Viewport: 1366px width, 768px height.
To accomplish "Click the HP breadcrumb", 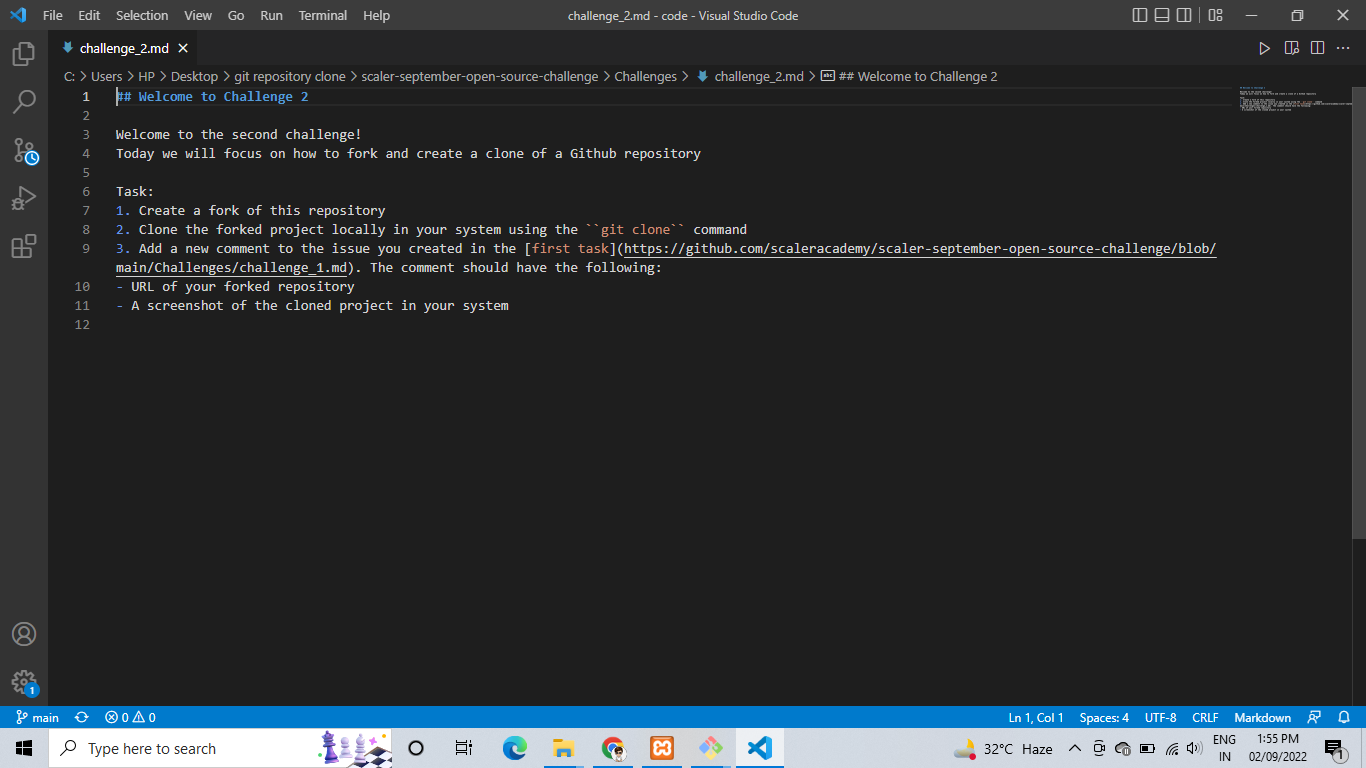I will (x=147, y=76).
